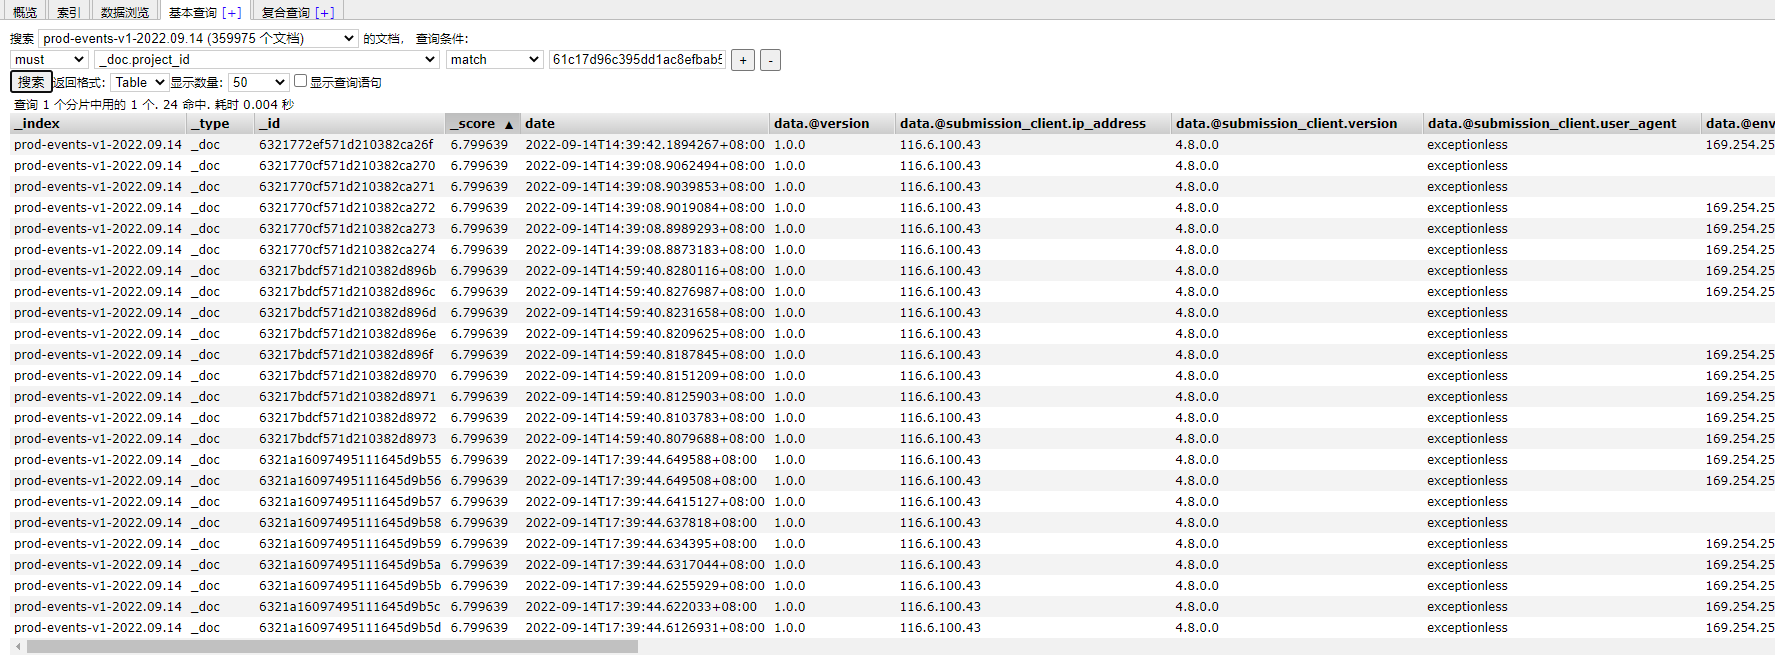Open the index selector prod-events-v1-2022.09.14

(199, 38)
